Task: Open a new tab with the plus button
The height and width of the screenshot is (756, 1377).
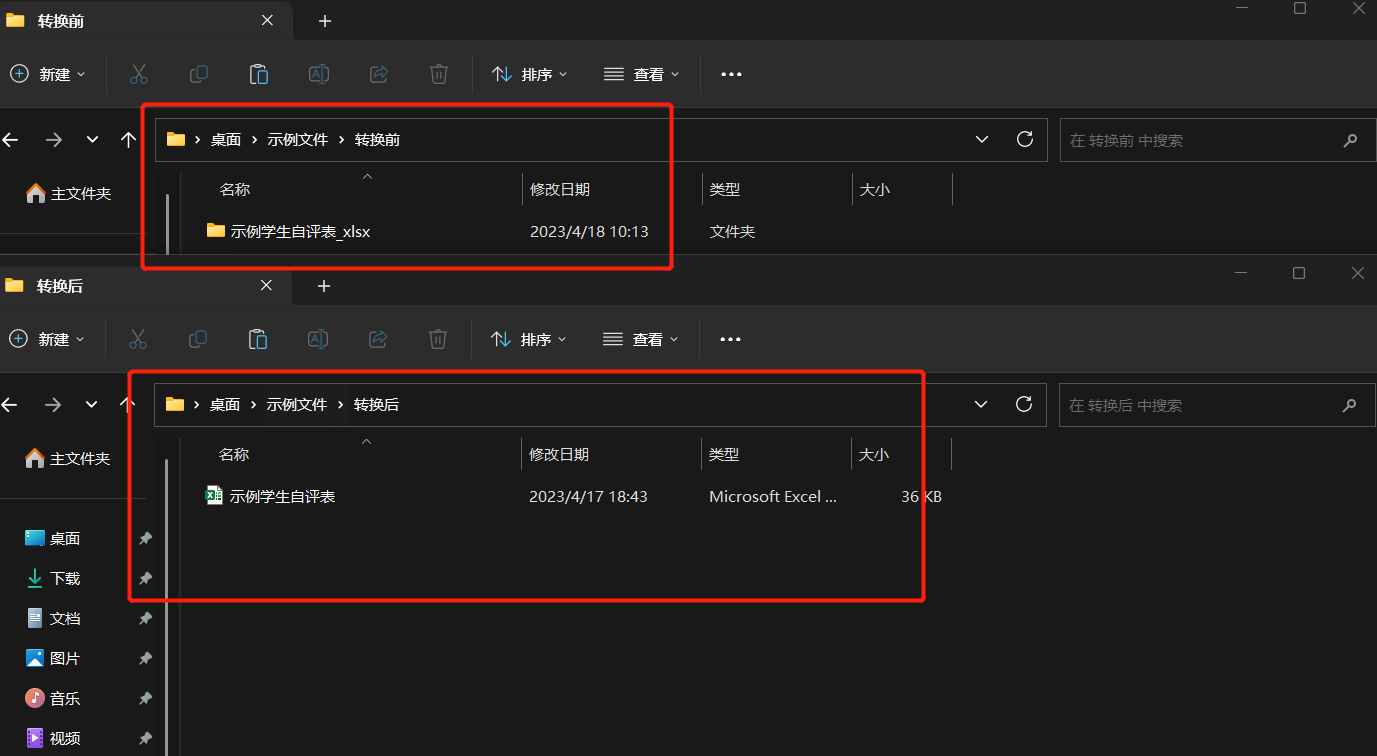Action: point(323,21)
